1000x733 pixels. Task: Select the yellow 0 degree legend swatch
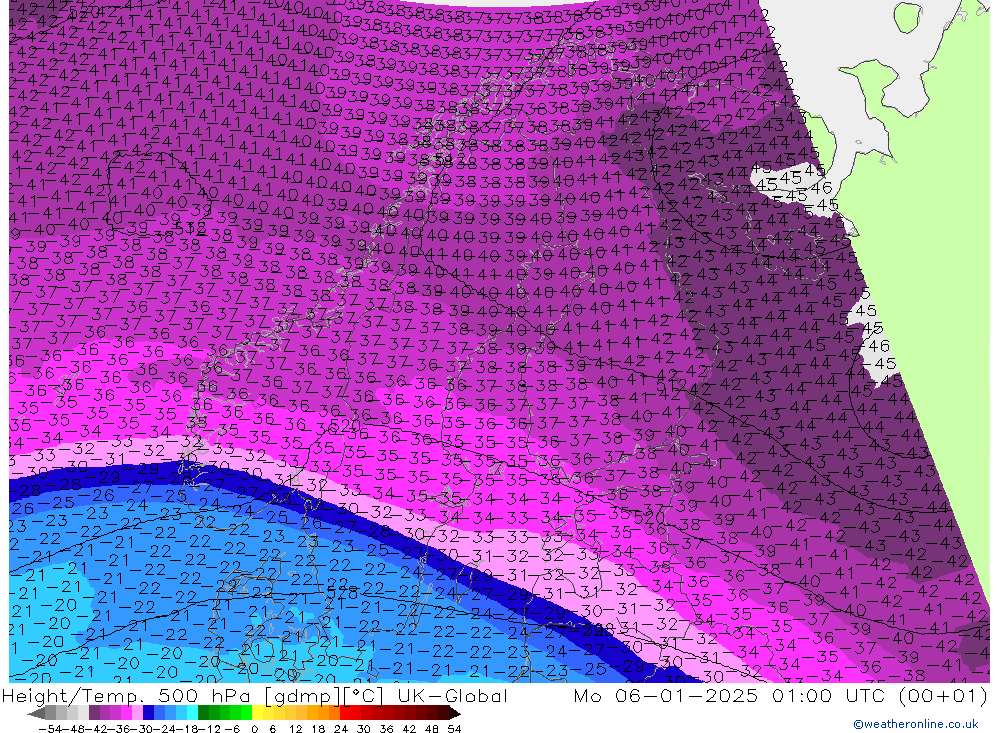point(257,713)
